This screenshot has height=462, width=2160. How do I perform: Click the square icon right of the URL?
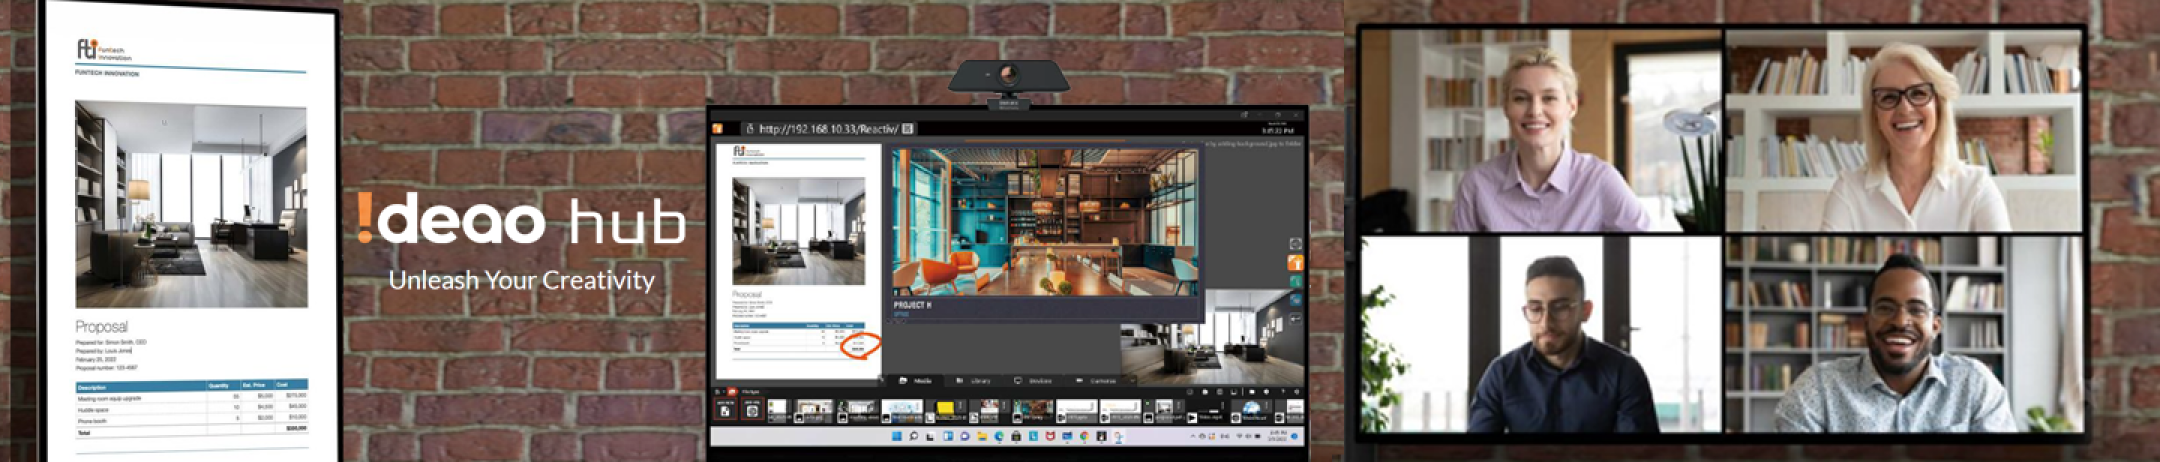click(x=908, y=129)
